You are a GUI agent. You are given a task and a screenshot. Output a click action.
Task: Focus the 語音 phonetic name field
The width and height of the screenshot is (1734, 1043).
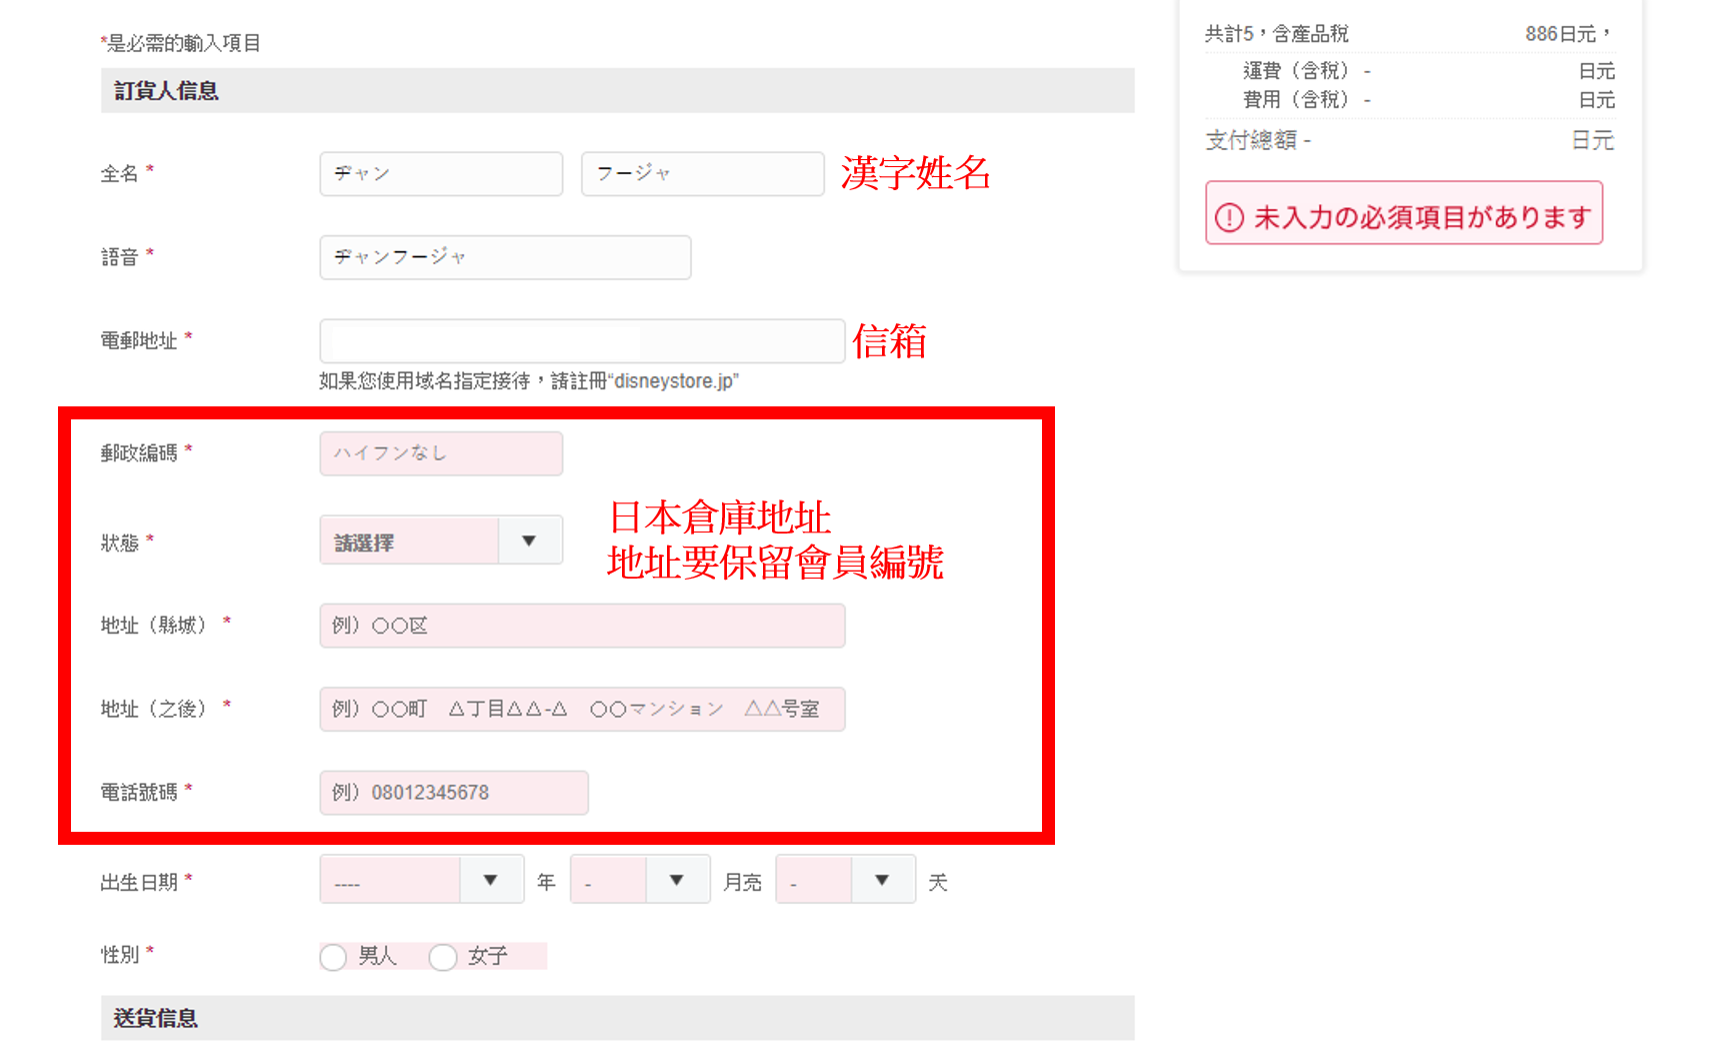pos(505,258)
